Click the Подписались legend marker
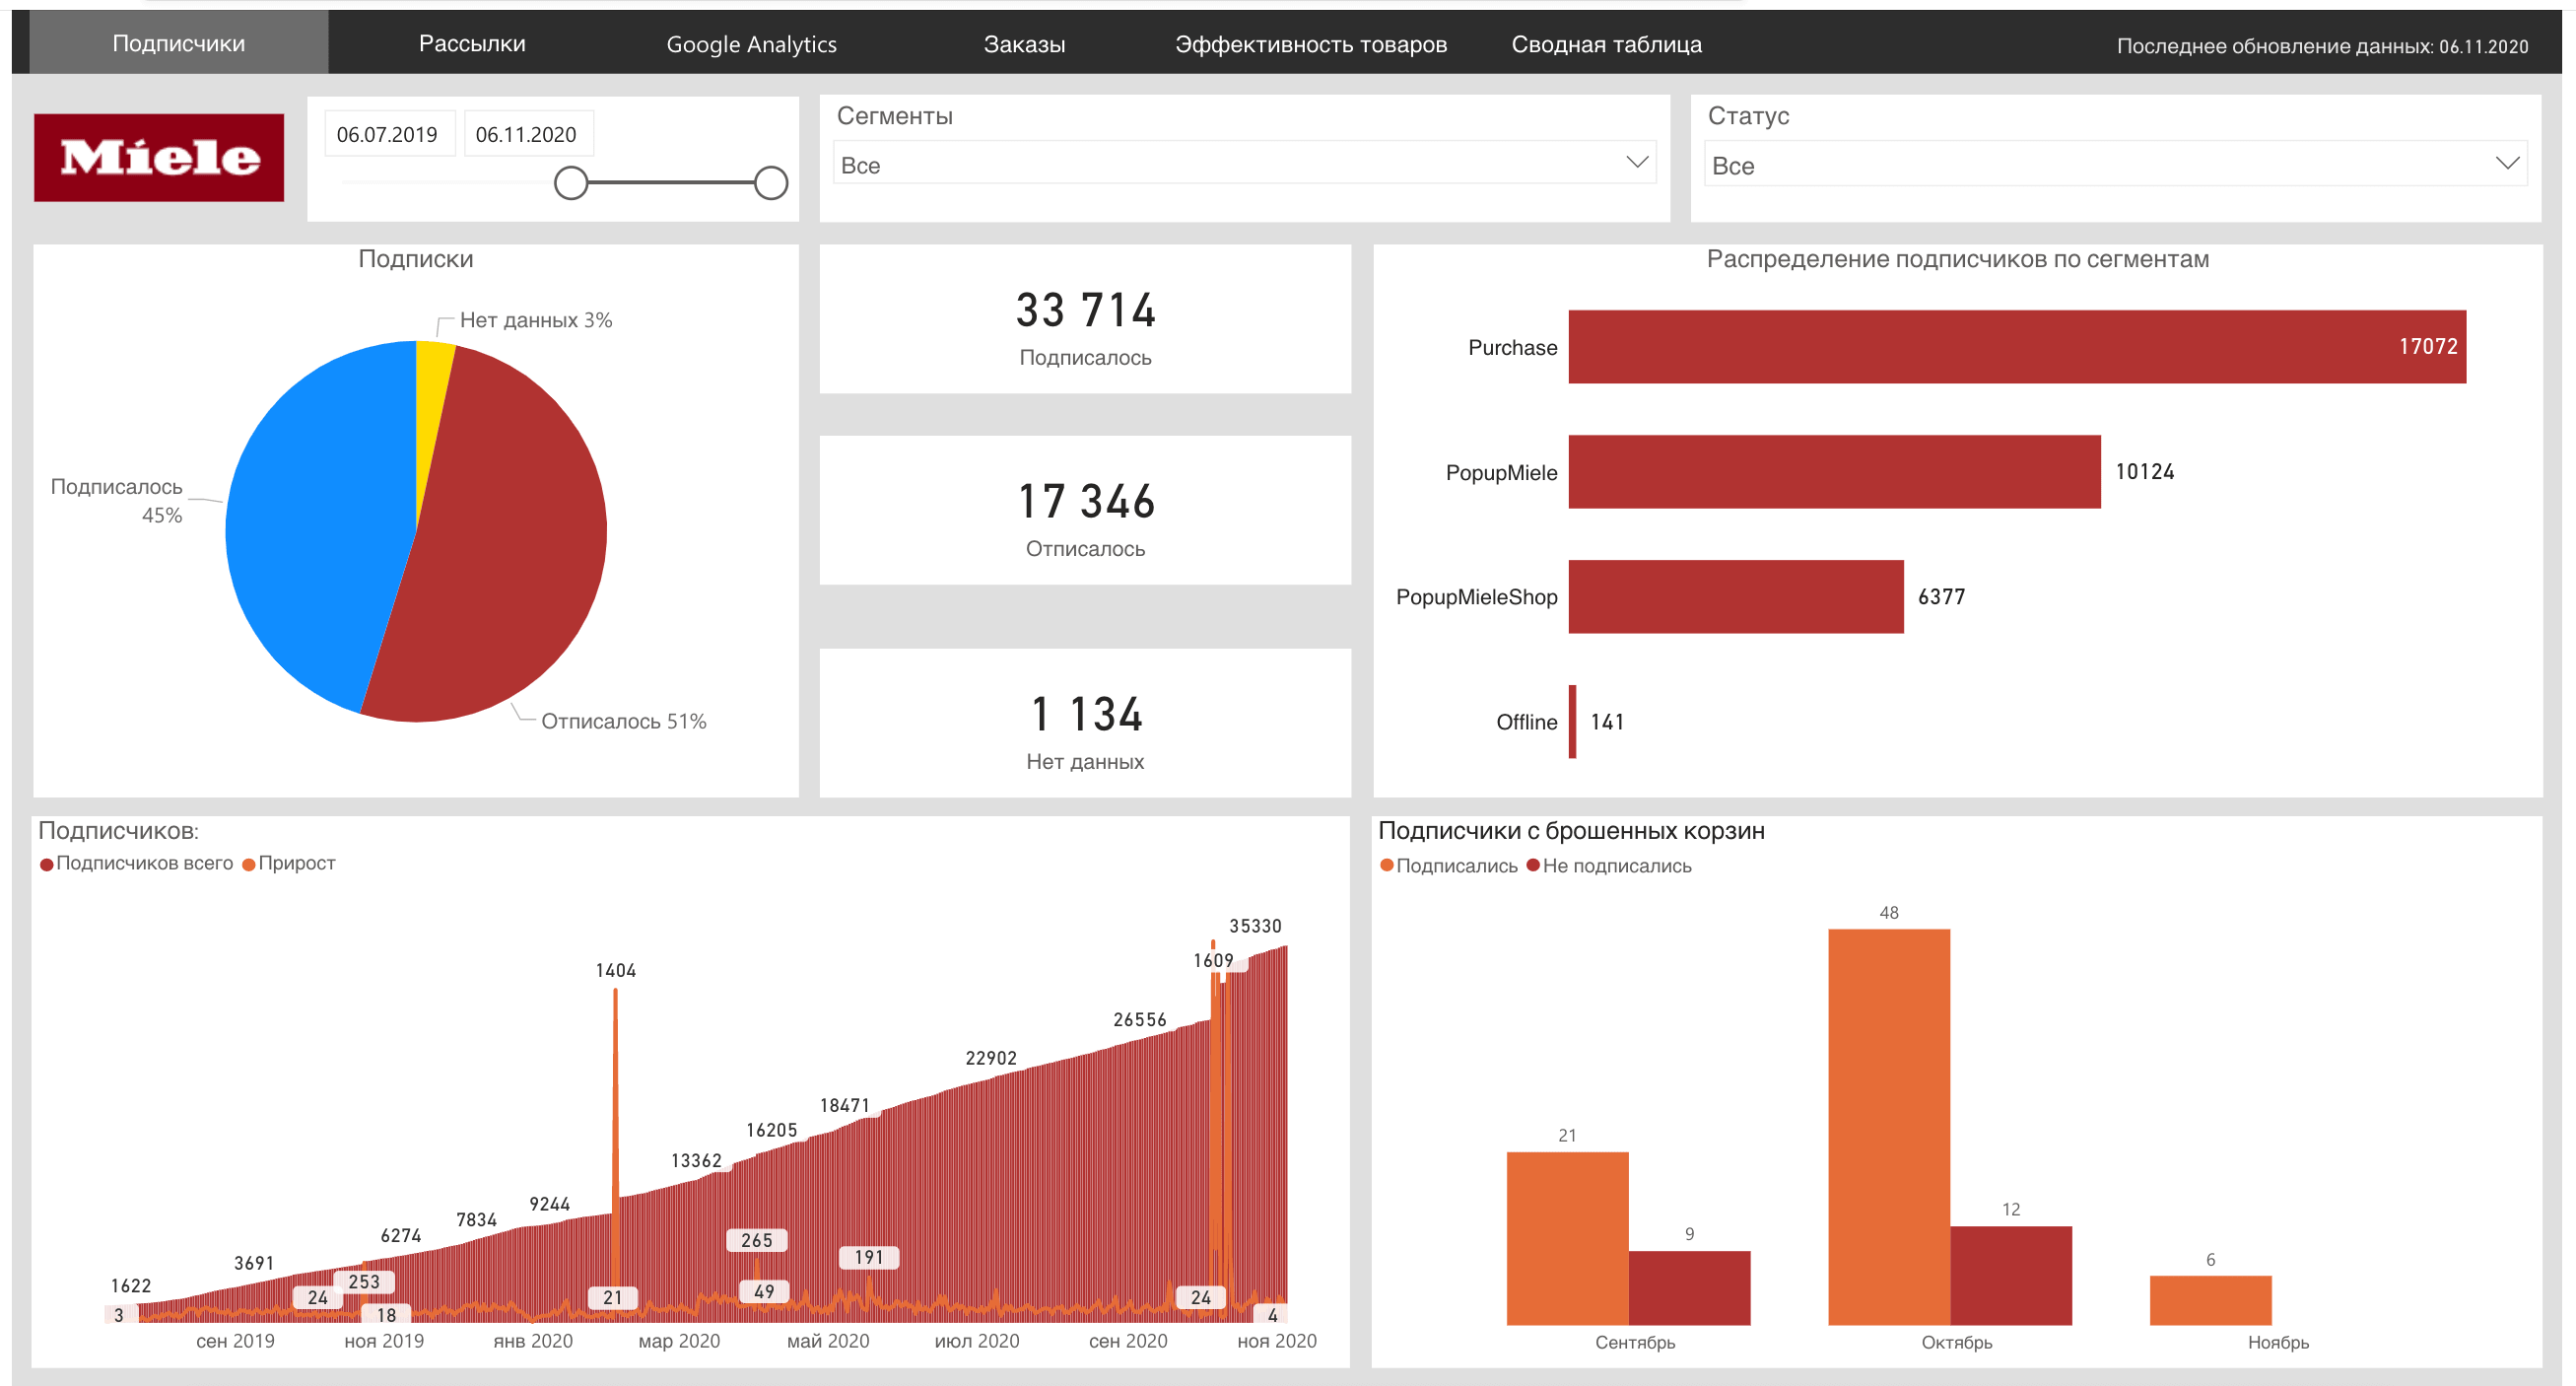The height and width of the screenshot is (1386, 2576). 1387,866
